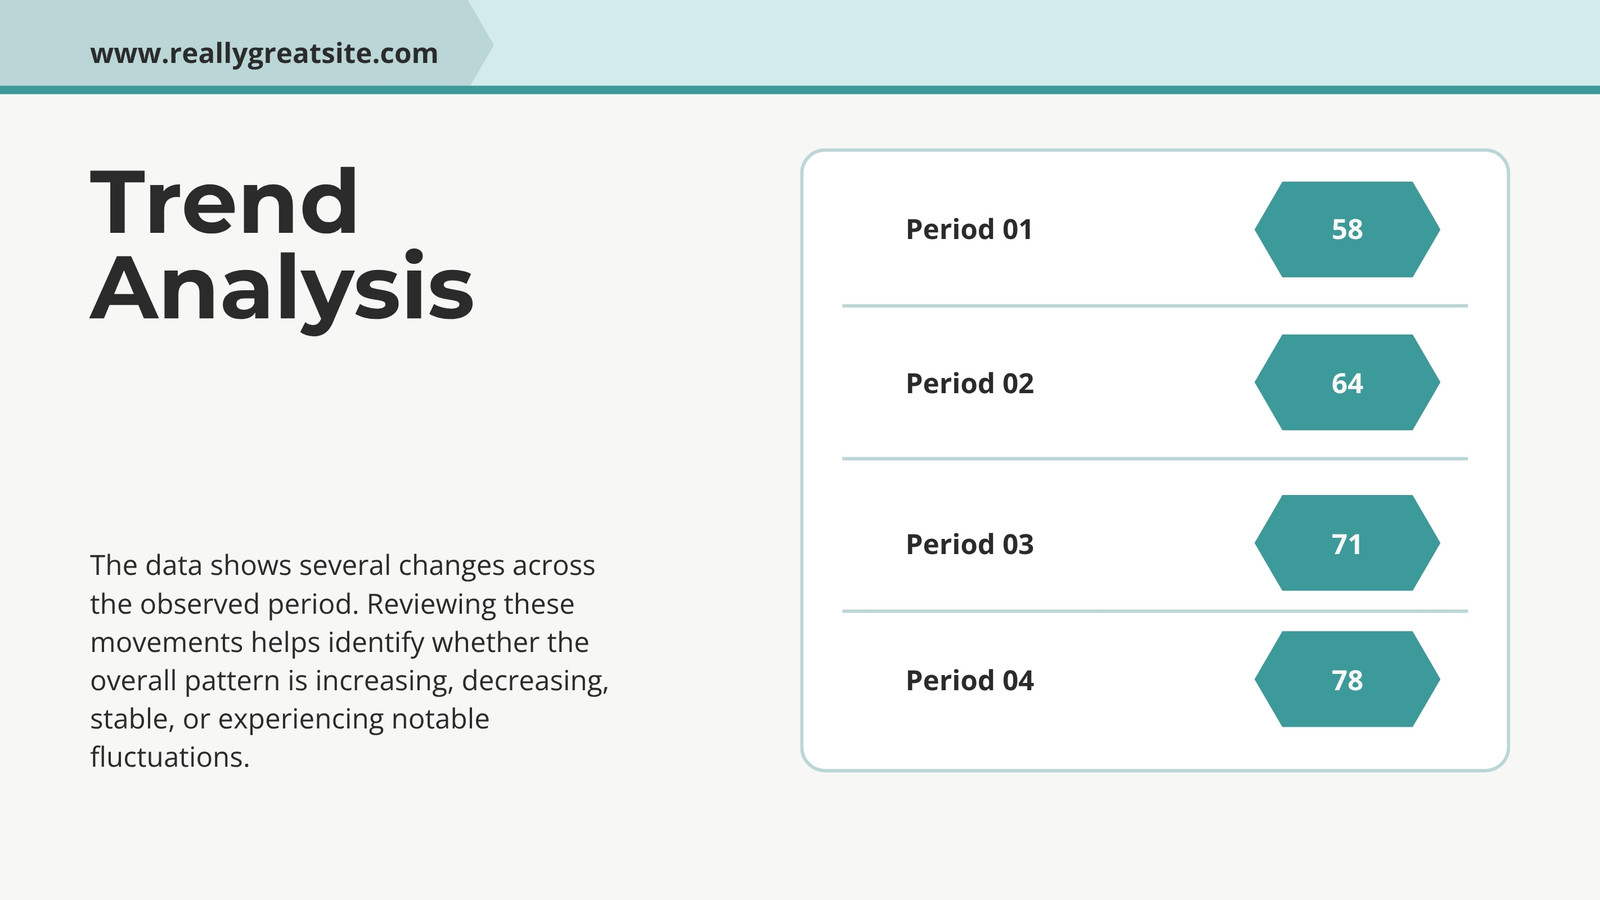Screen dimensions: 1600x900
Task: Click the hexagon showing 64
Action: point(1347,382)
